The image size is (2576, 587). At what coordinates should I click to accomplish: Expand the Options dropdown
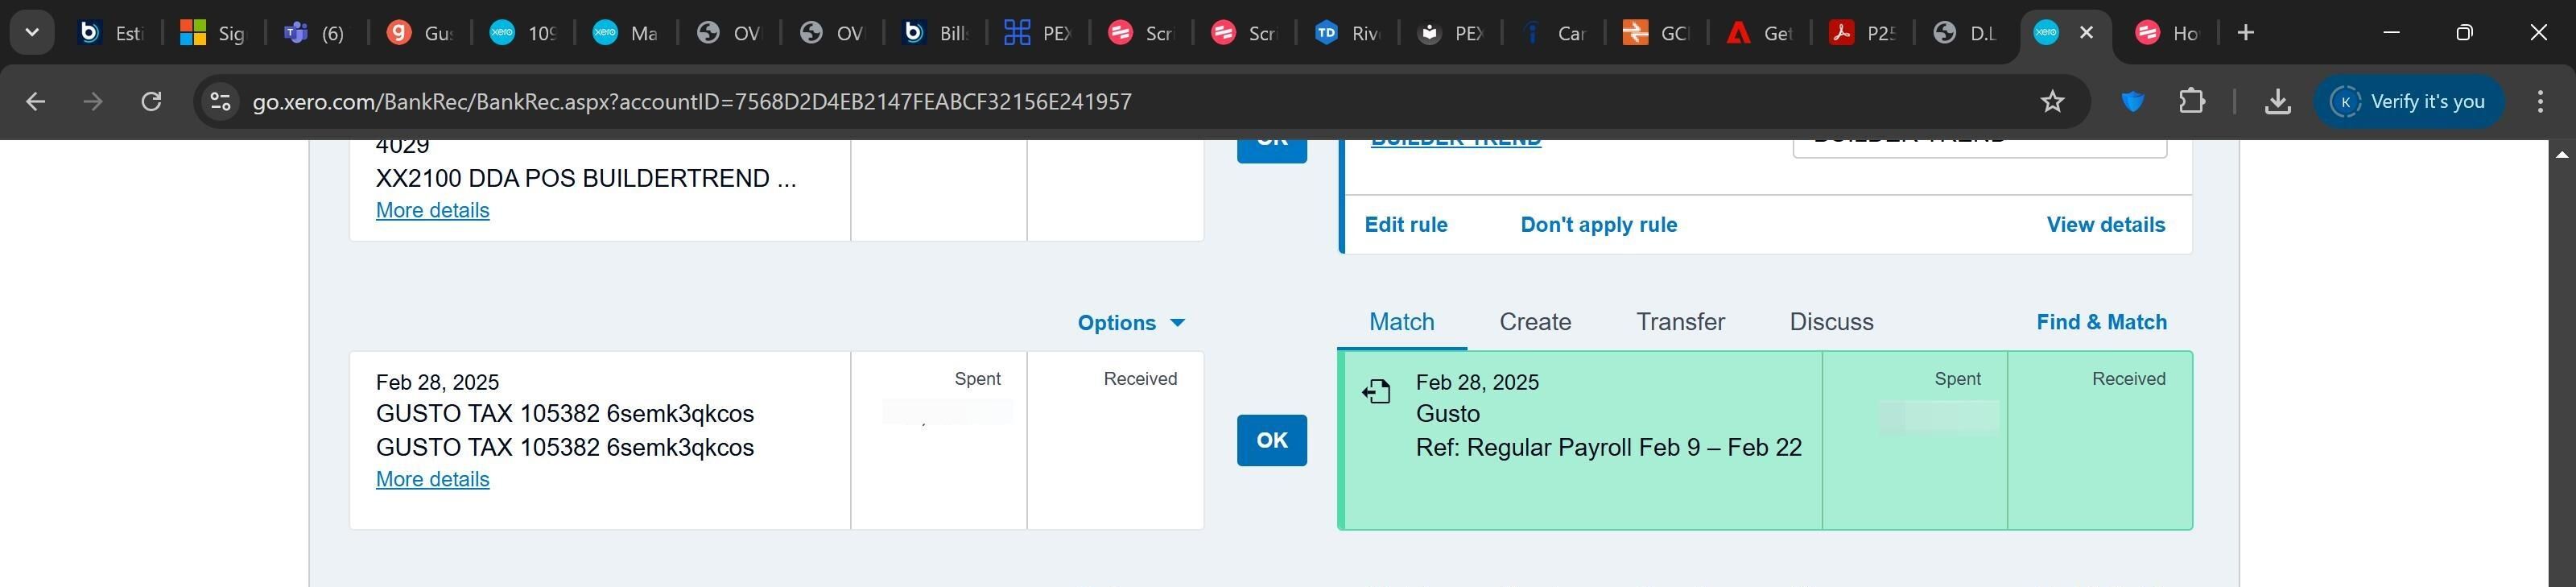click(x=1131, y=323)
